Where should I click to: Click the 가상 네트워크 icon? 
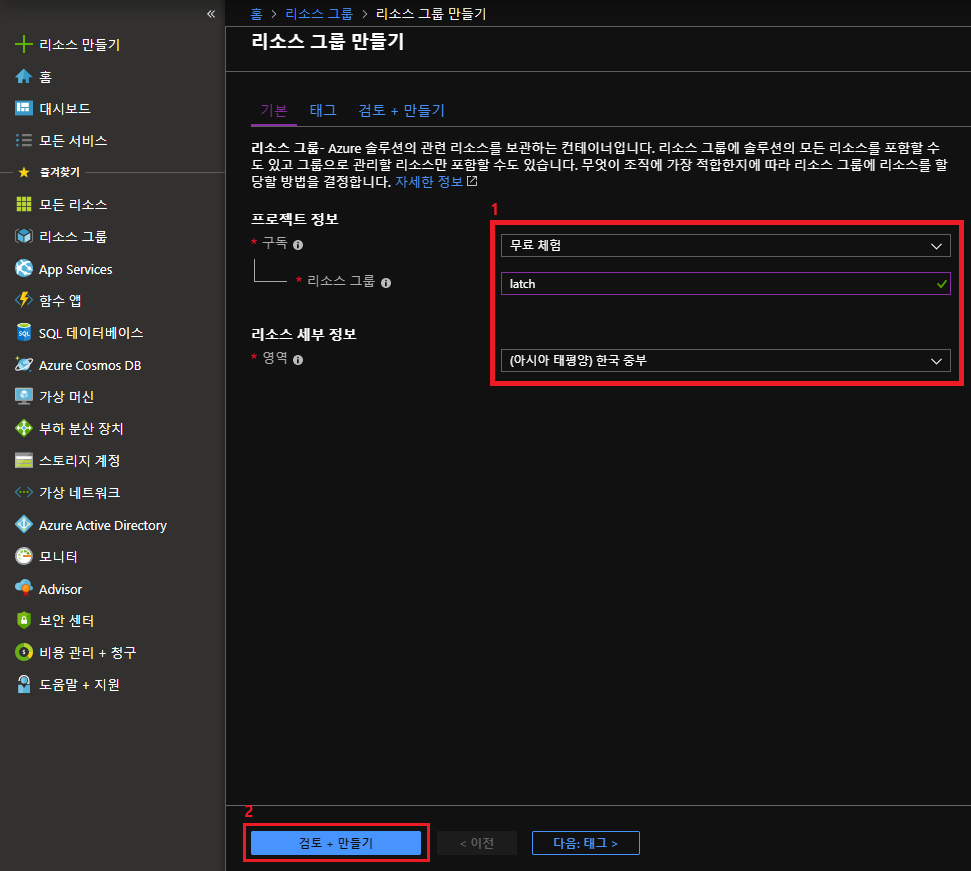pos(24,493)
